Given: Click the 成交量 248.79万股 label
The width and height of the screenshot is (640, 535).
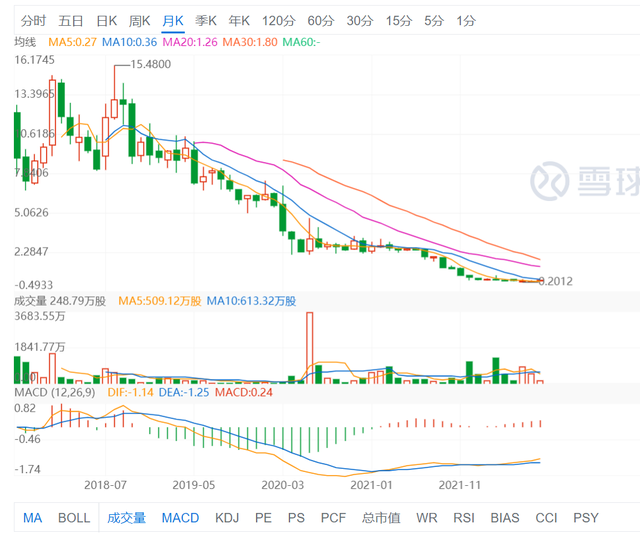Looking at the screenshot, I should pyautogui.click(x=60, y=301).
